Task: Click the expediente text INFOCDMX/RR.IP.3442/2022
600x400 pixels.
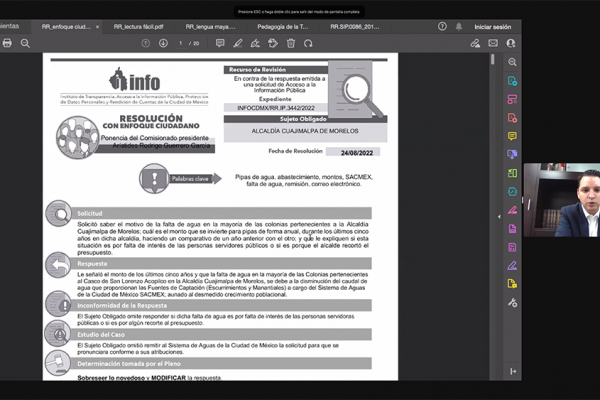Action: (276, 108)
